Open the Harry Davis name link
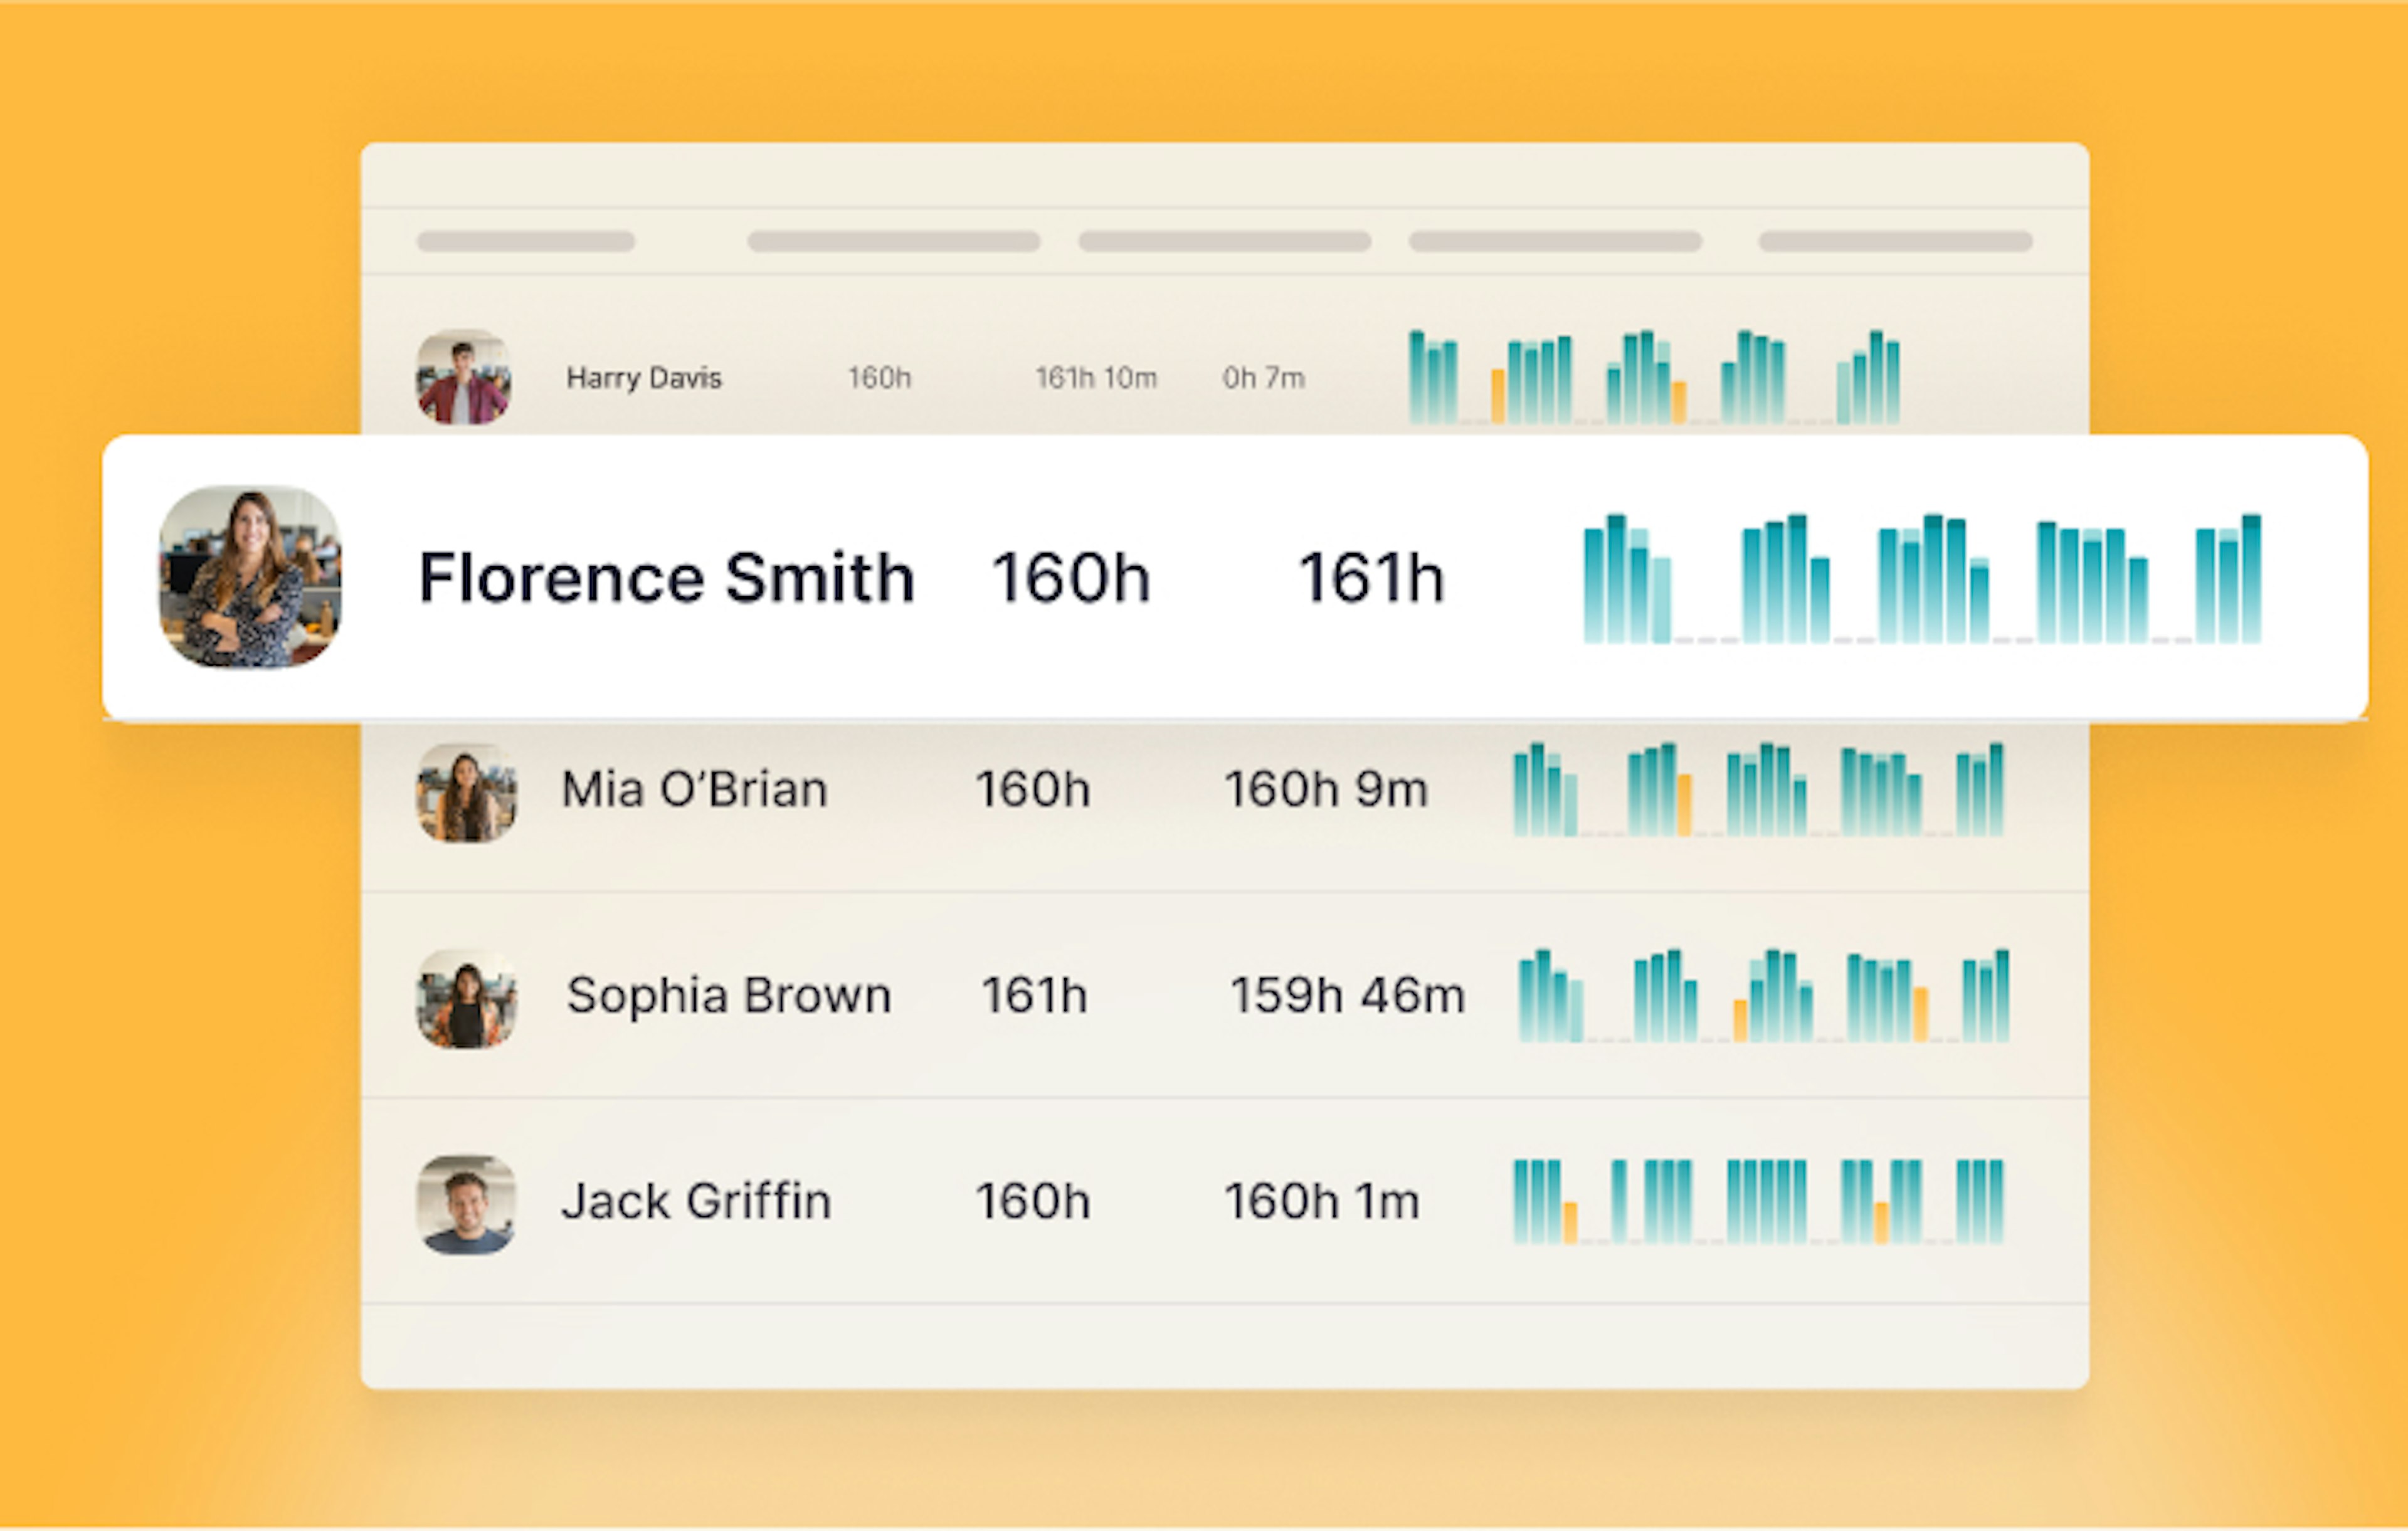 644,378
